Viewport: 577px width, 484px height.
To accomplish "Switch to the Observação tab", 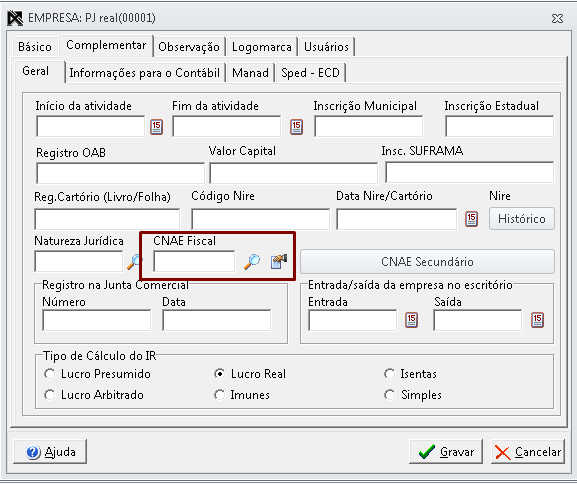I will (189, 47).
